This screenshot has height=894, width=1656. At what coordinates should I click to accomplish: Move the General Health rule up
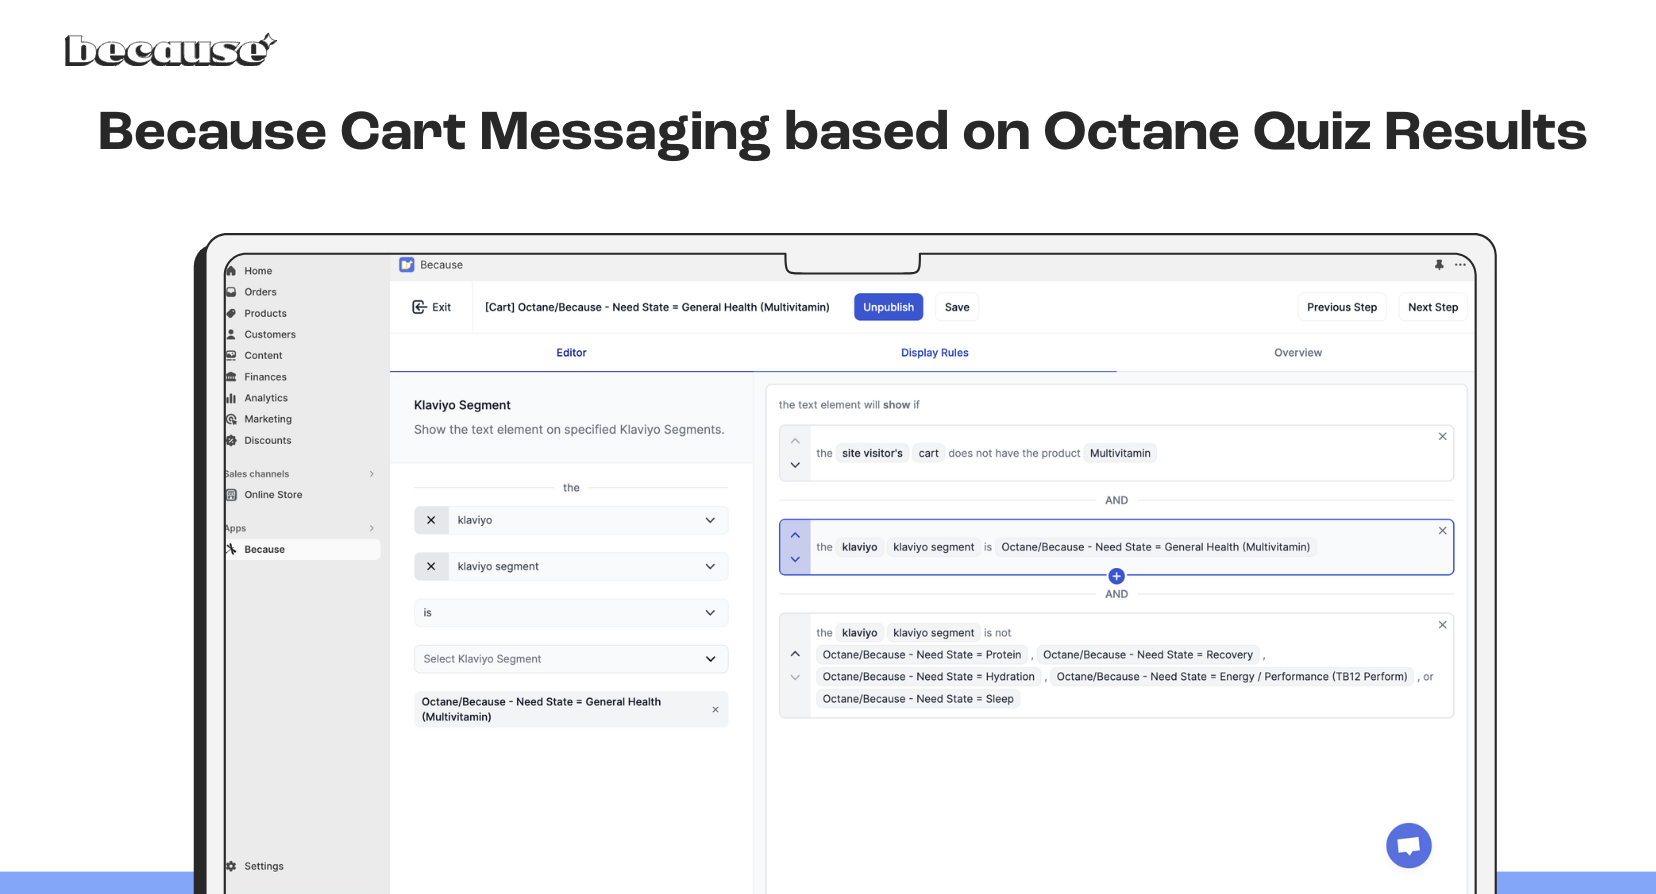coord(795,535)
